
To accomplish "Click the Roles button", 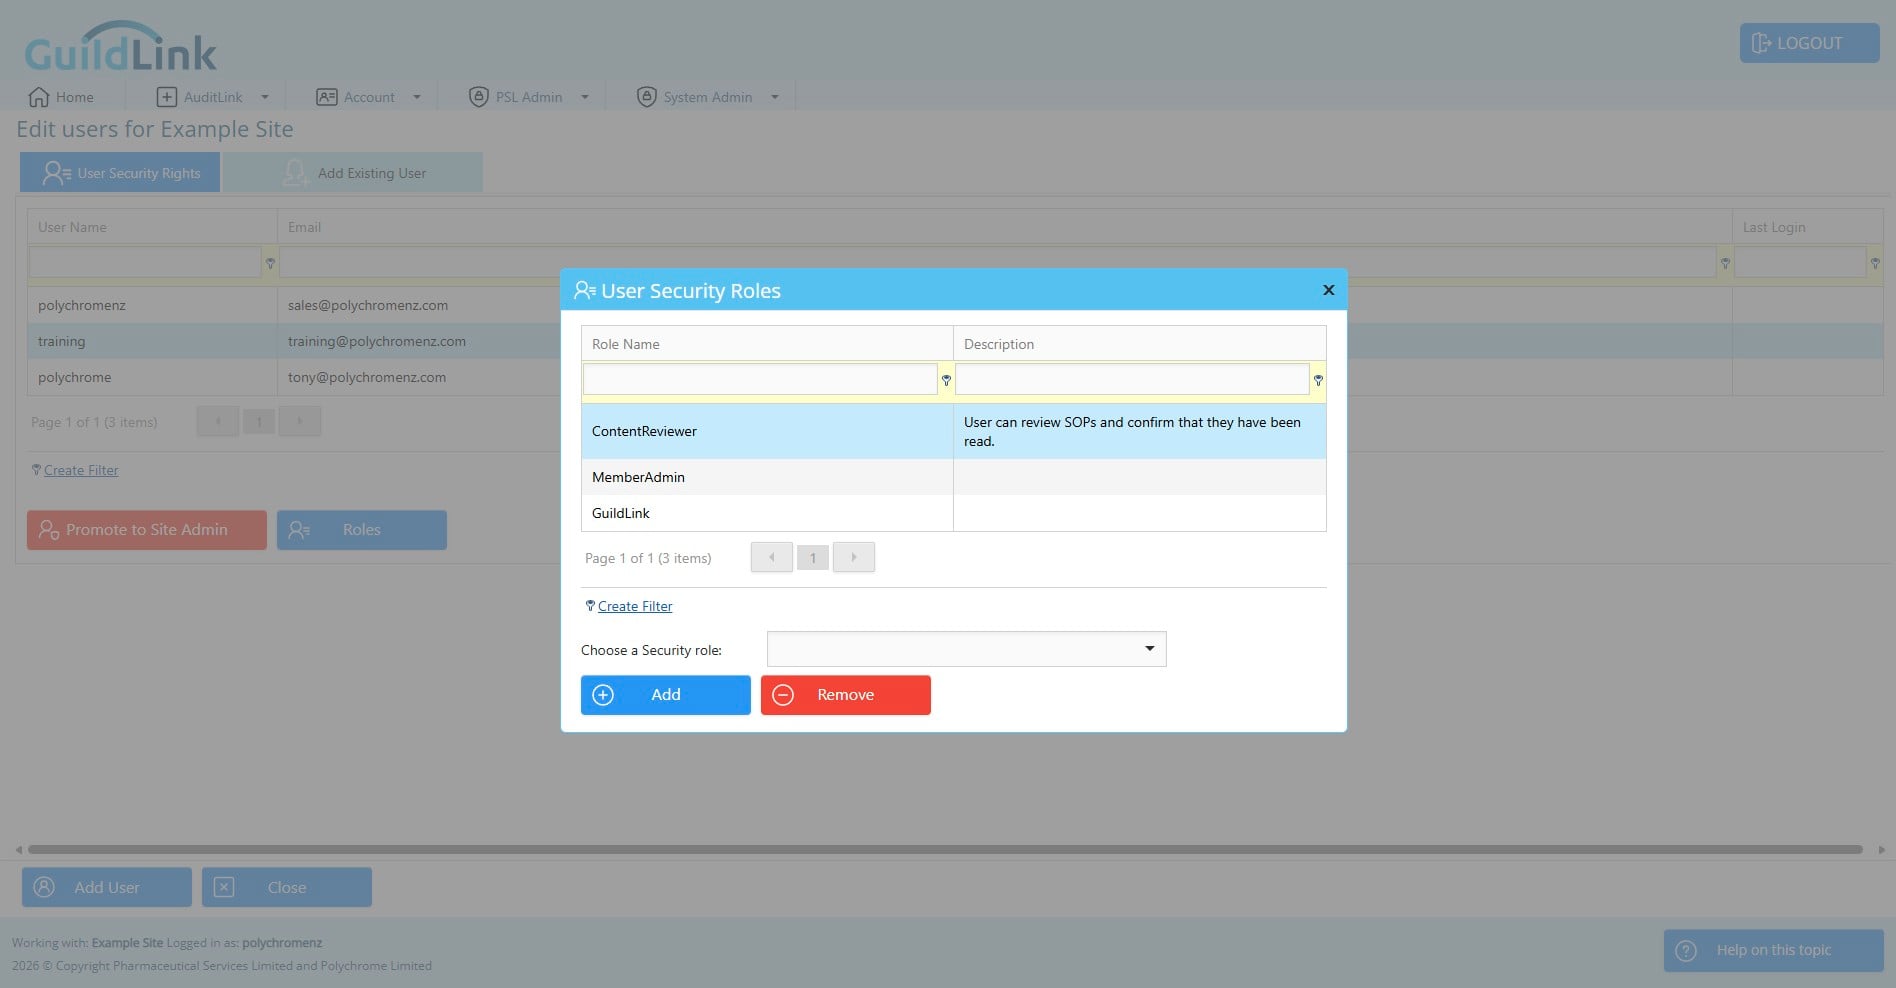I will tap(362, 530).
